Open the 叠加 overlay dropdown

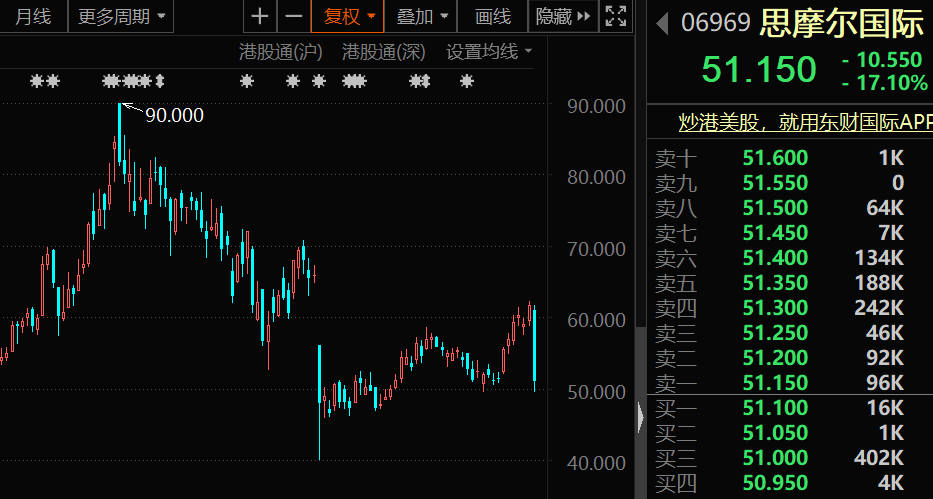(422, 17)
